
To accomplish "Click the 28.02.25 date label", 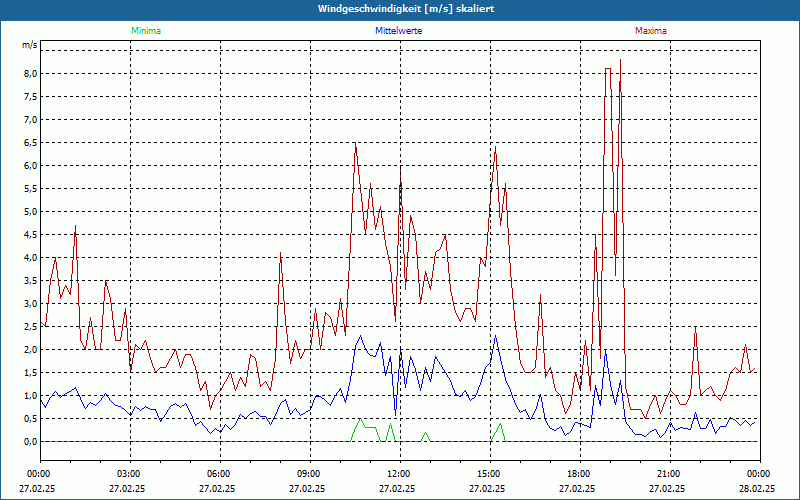I will coord(757,488).
